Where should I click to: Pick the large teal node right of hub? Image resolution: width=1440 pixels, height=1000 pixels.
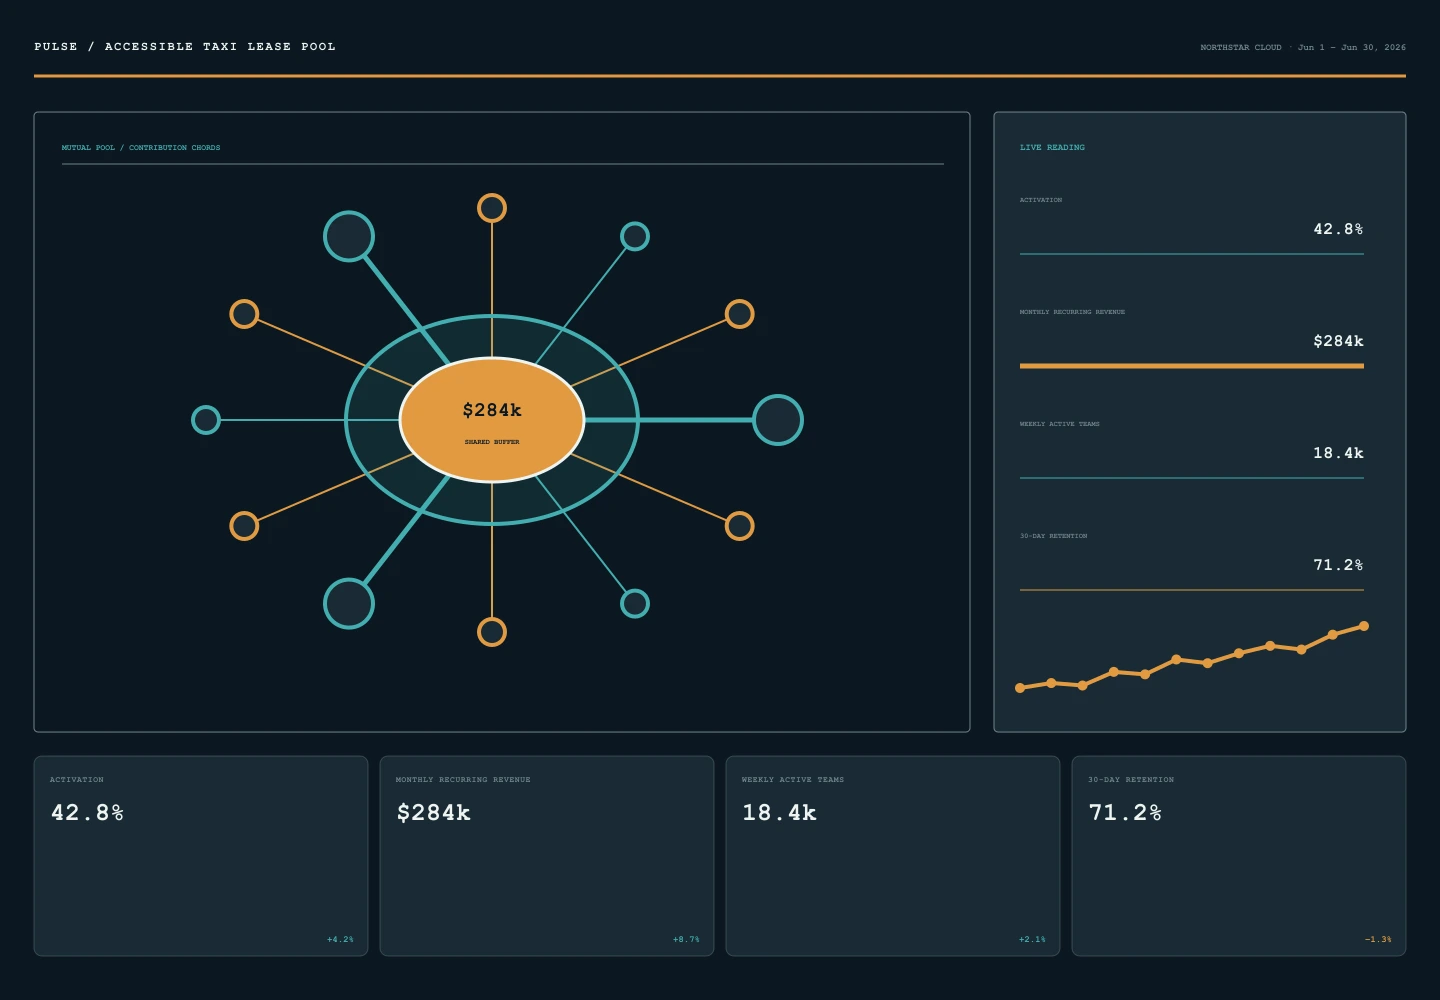pos(778,420)
